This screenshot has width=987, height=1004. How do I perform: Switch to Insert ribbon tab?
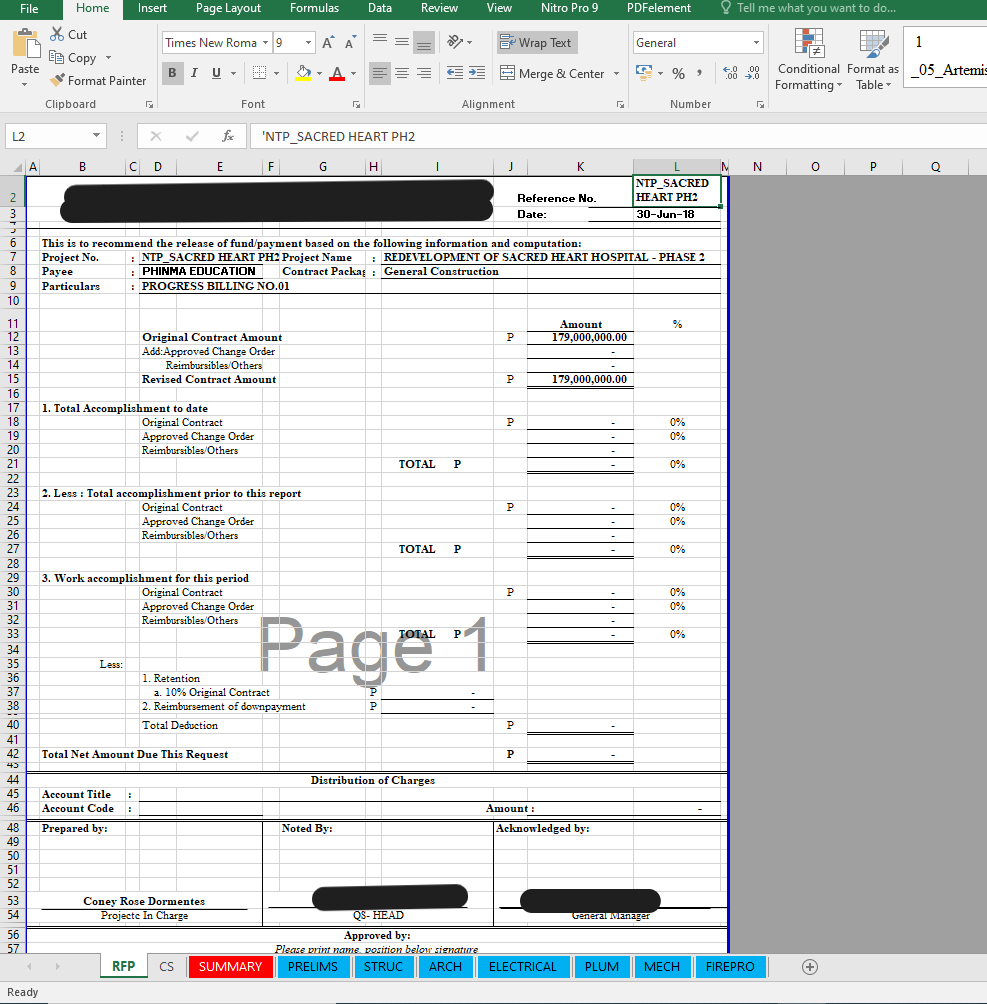pyautogui.click(x=152, y=8)
